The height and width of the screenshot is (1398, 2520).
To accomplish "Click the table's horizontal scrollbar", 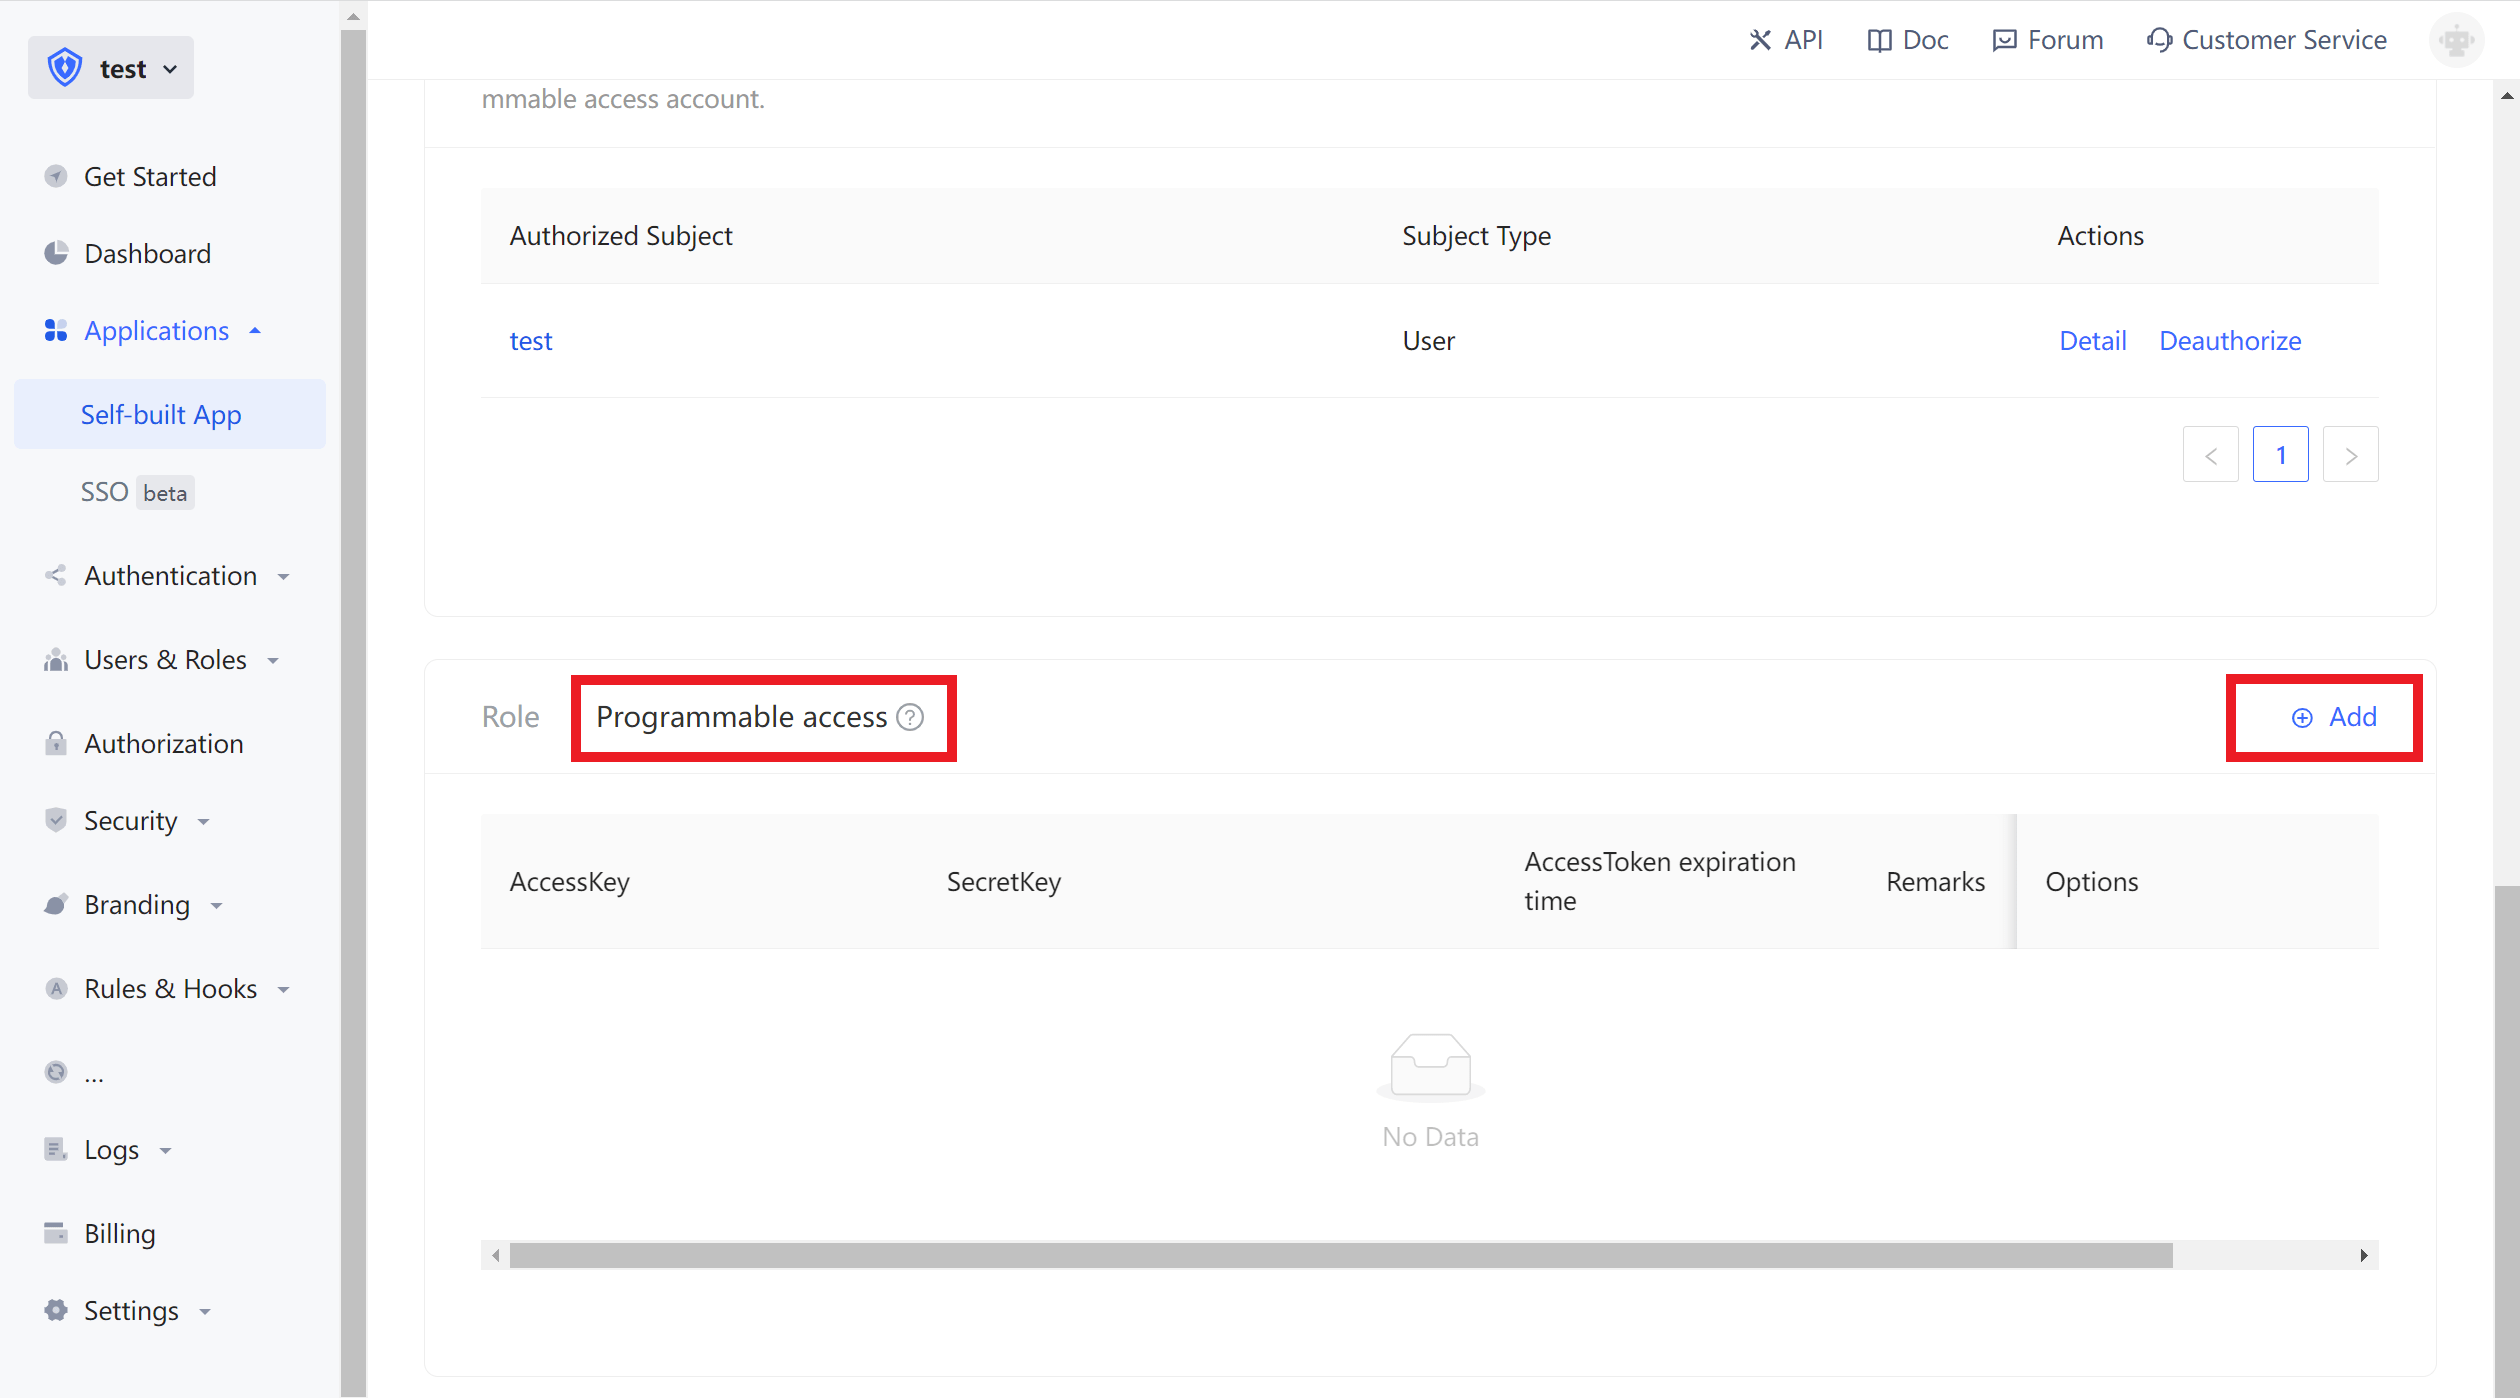I will click(x=1340, y=1255).
